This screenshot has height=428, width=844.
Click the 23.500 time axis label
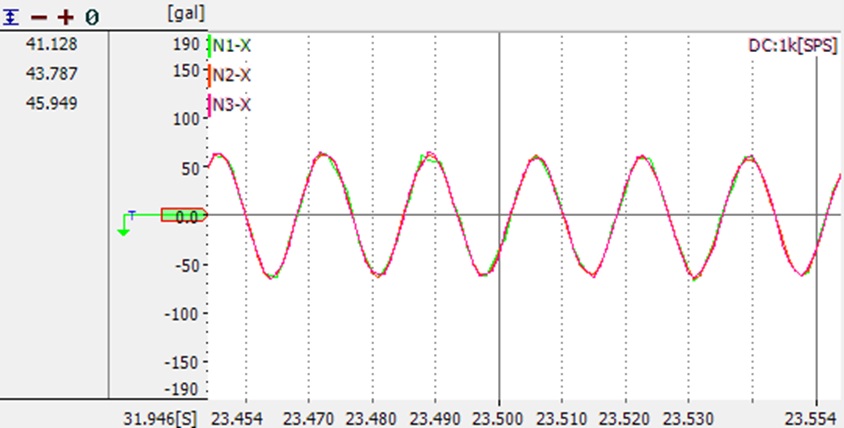click(499, 414)
